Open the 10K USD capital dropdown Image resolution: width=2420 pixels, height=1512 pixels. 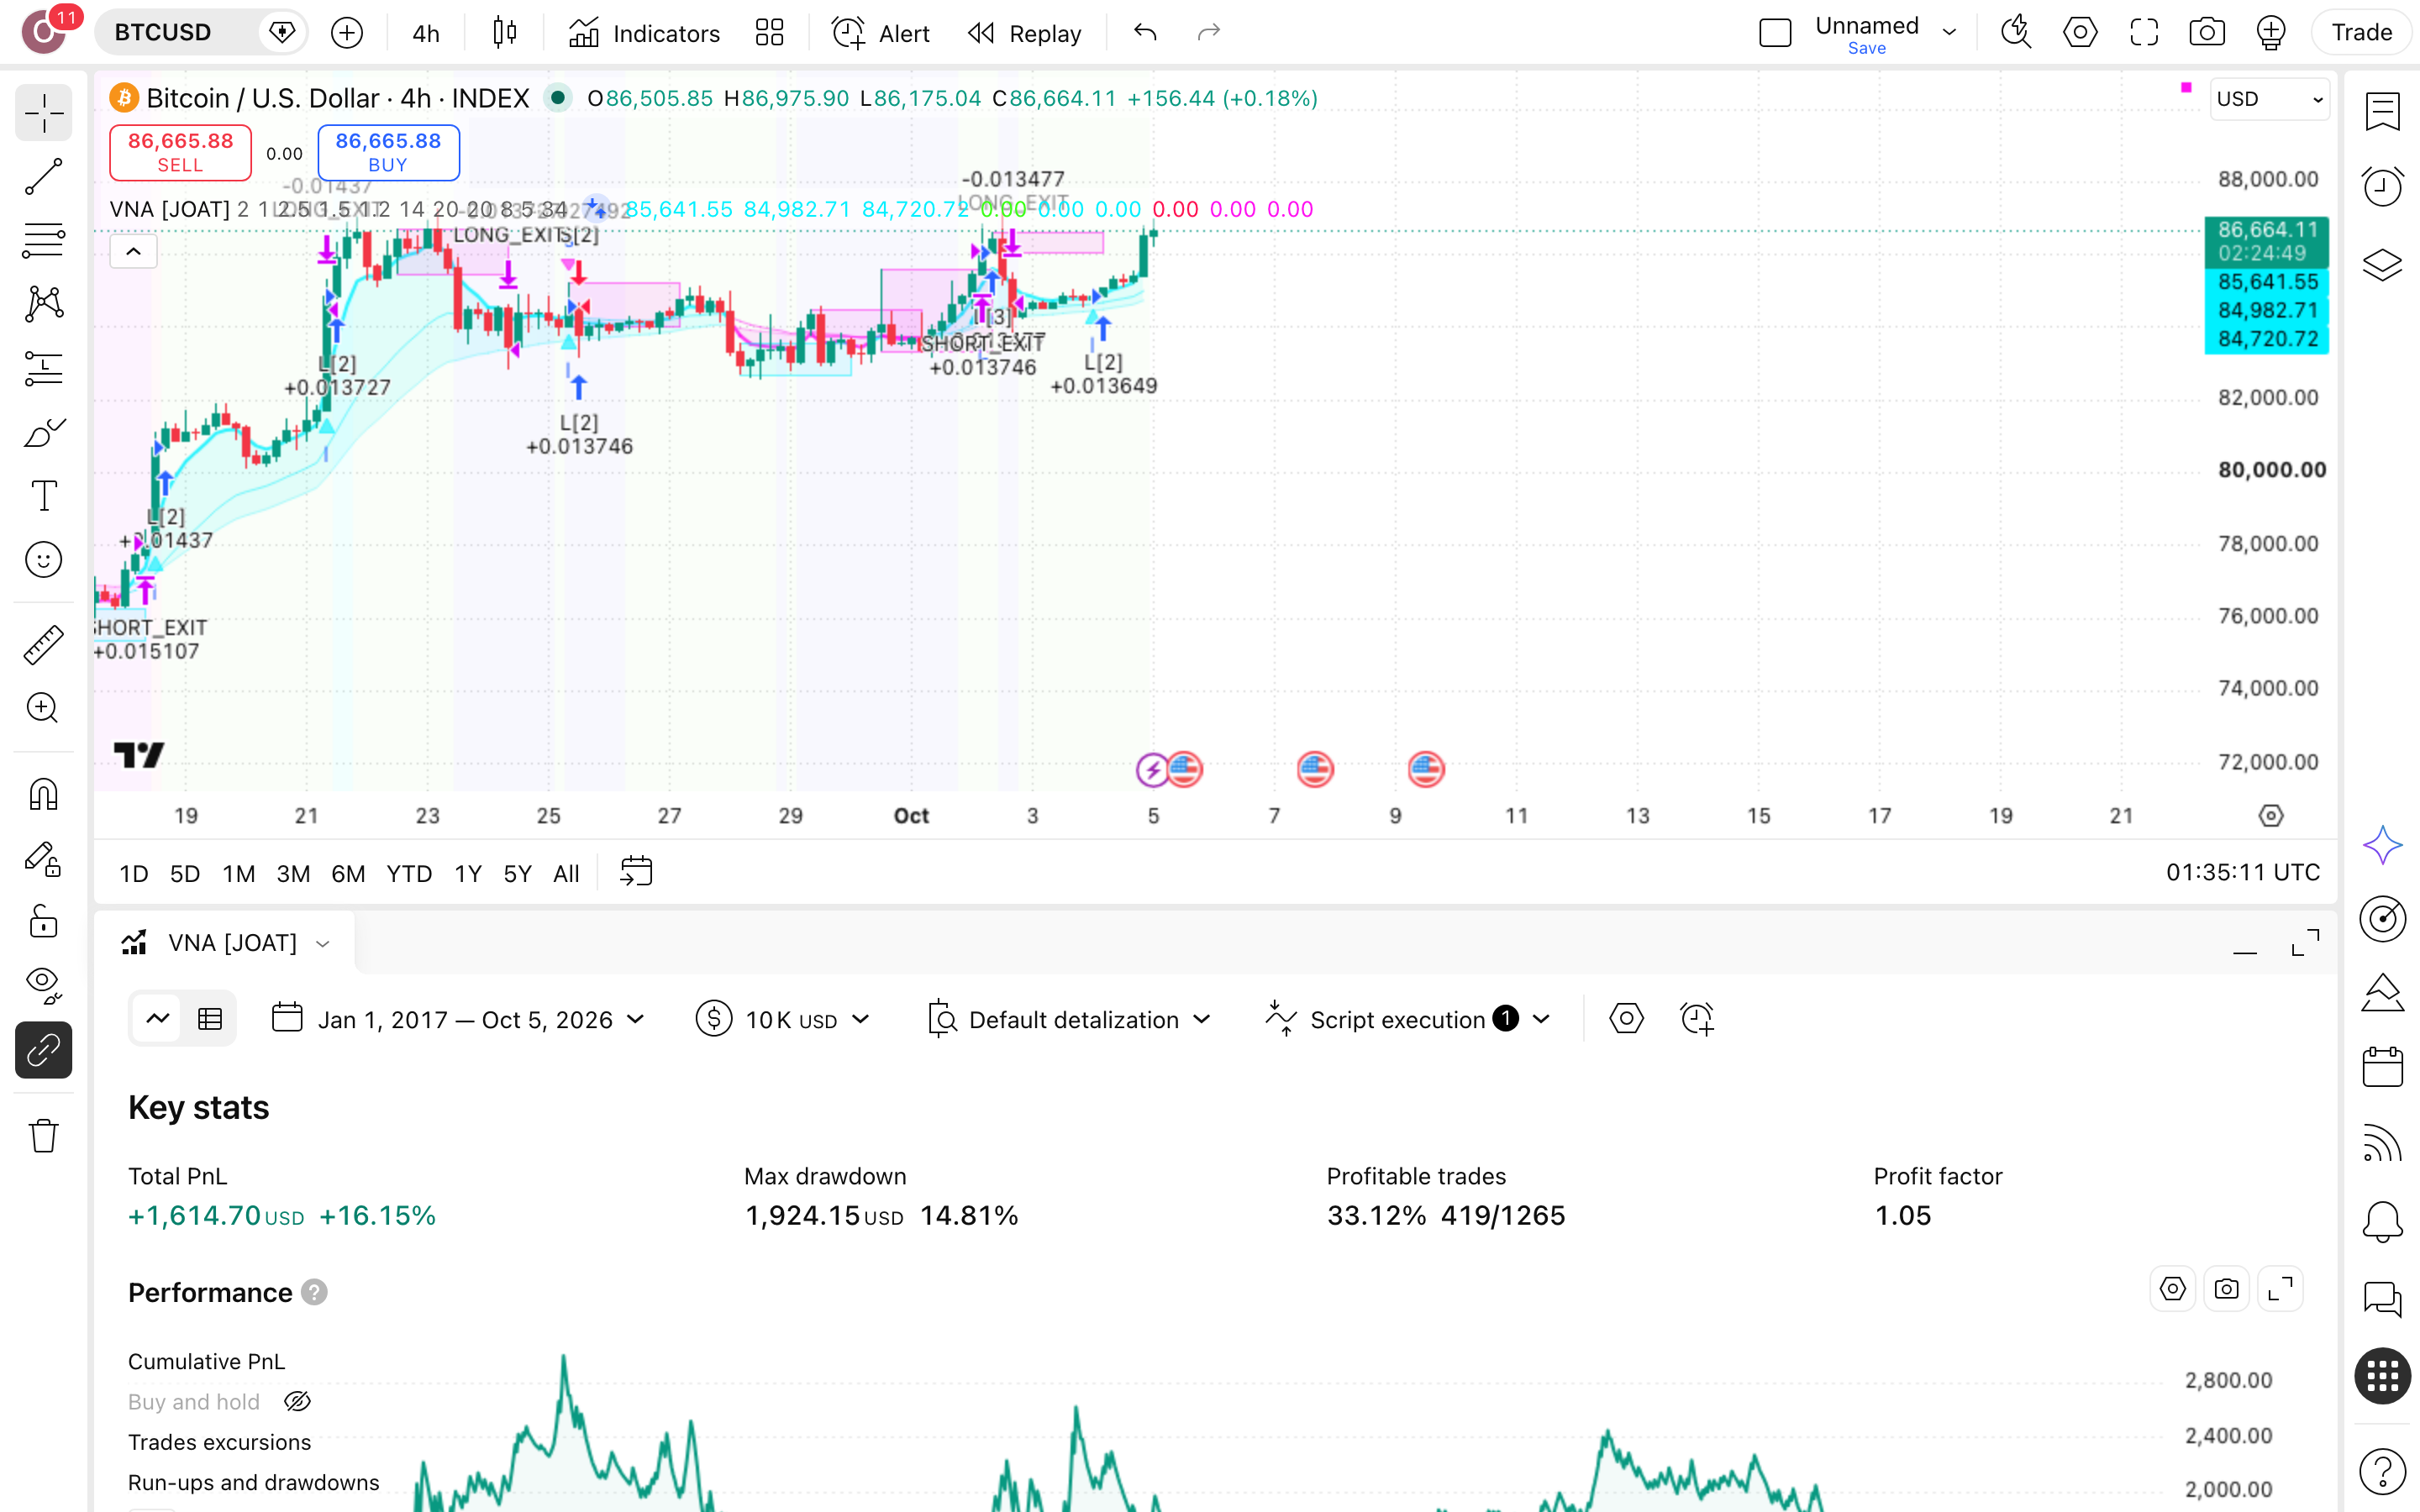pyautogui.click(x=784, y=1020)
